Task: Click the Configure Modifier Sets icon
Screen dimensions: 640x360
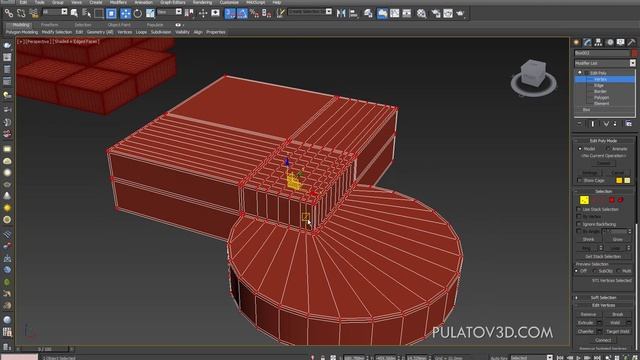Action: 629,124
